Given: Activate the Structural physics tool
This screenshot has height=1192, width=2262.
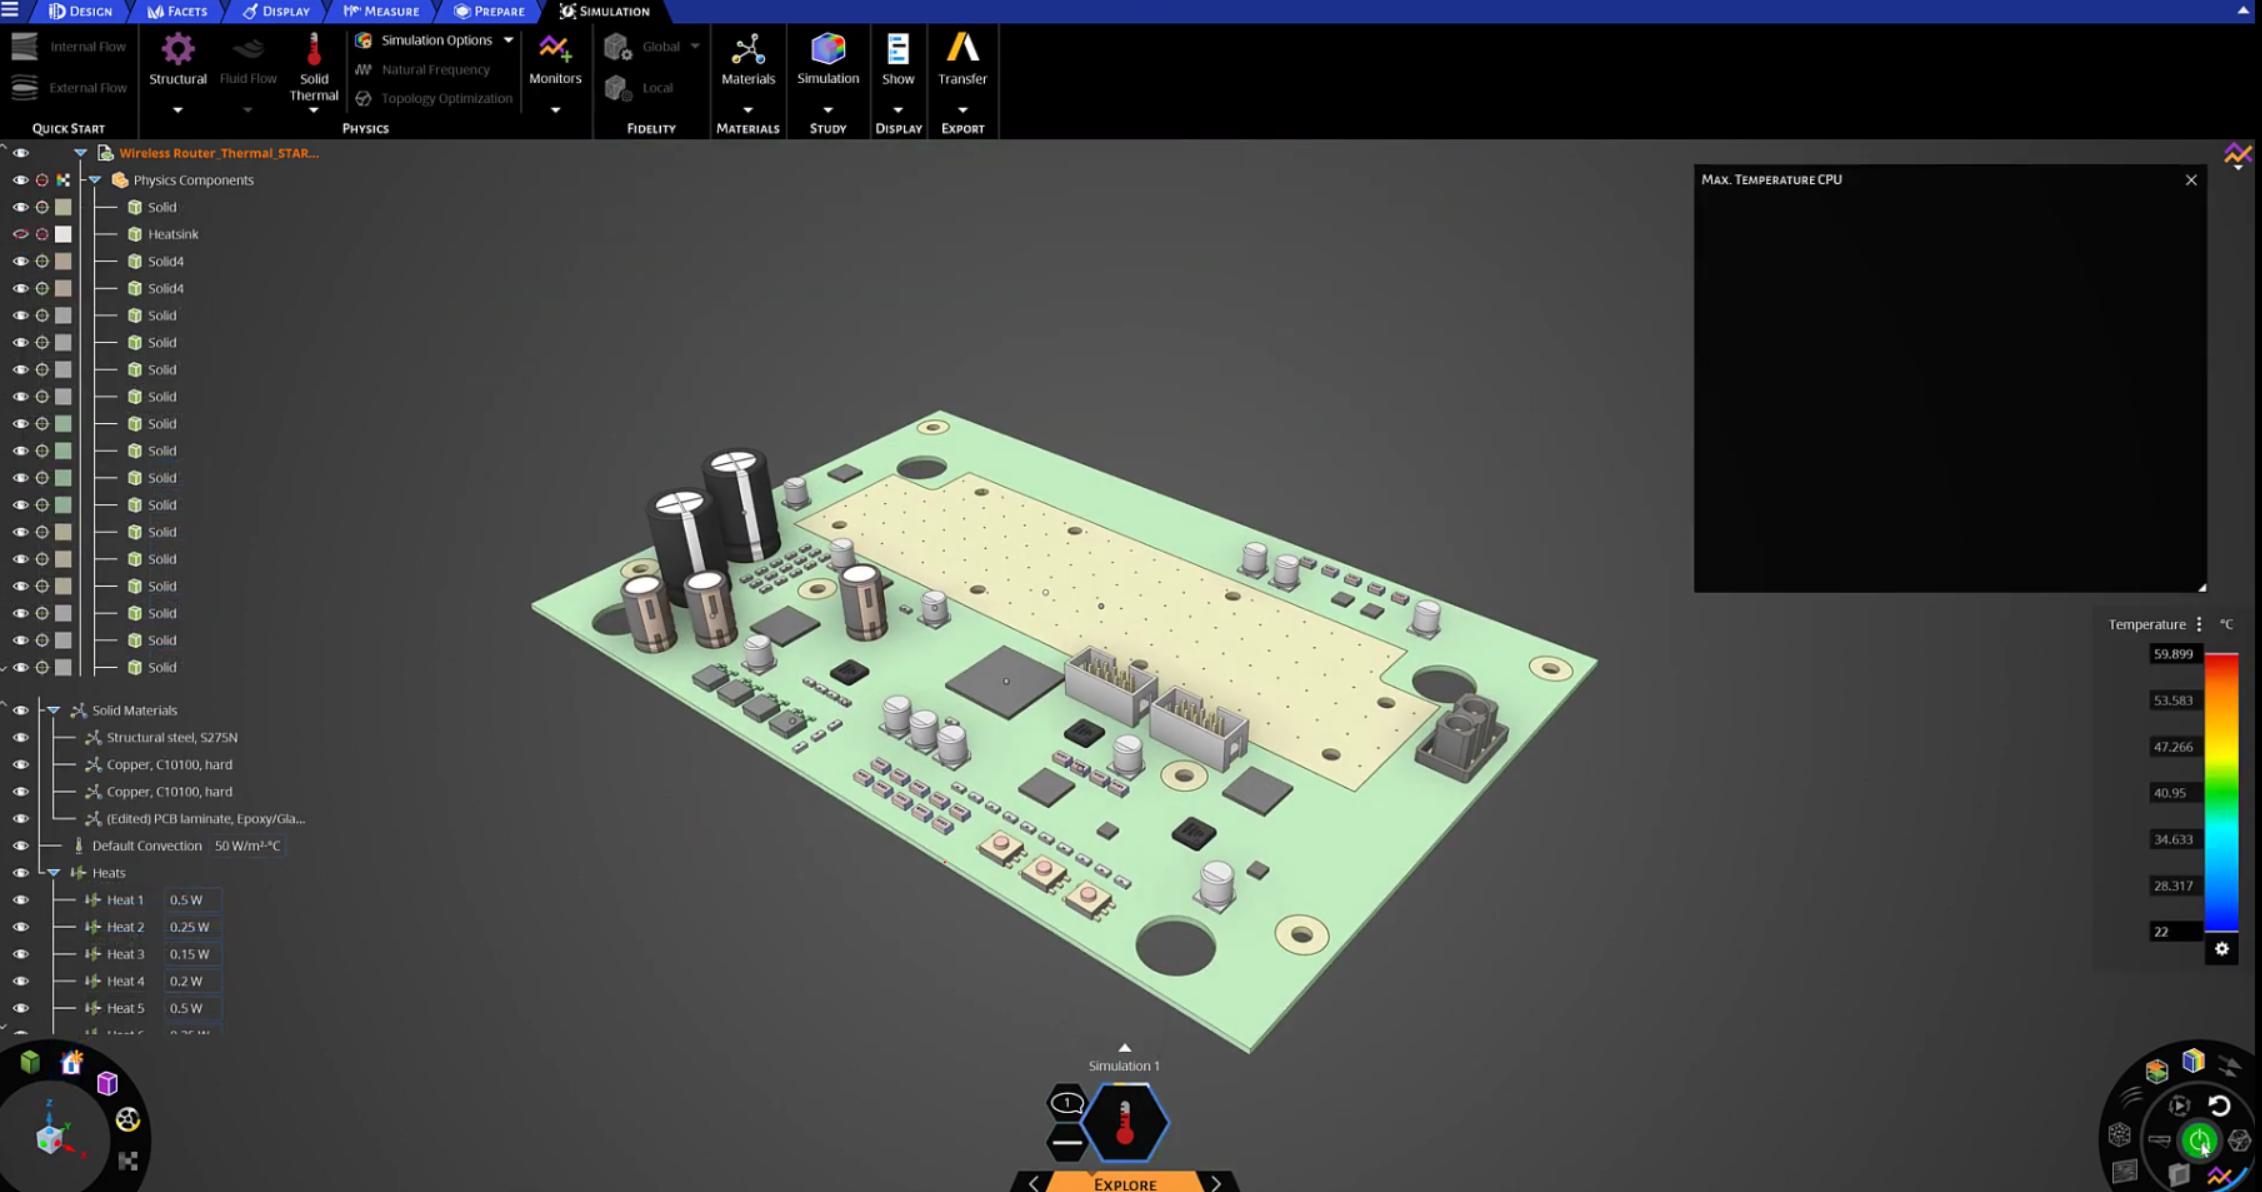Looking at the screenshot, I should pos(177,60).
